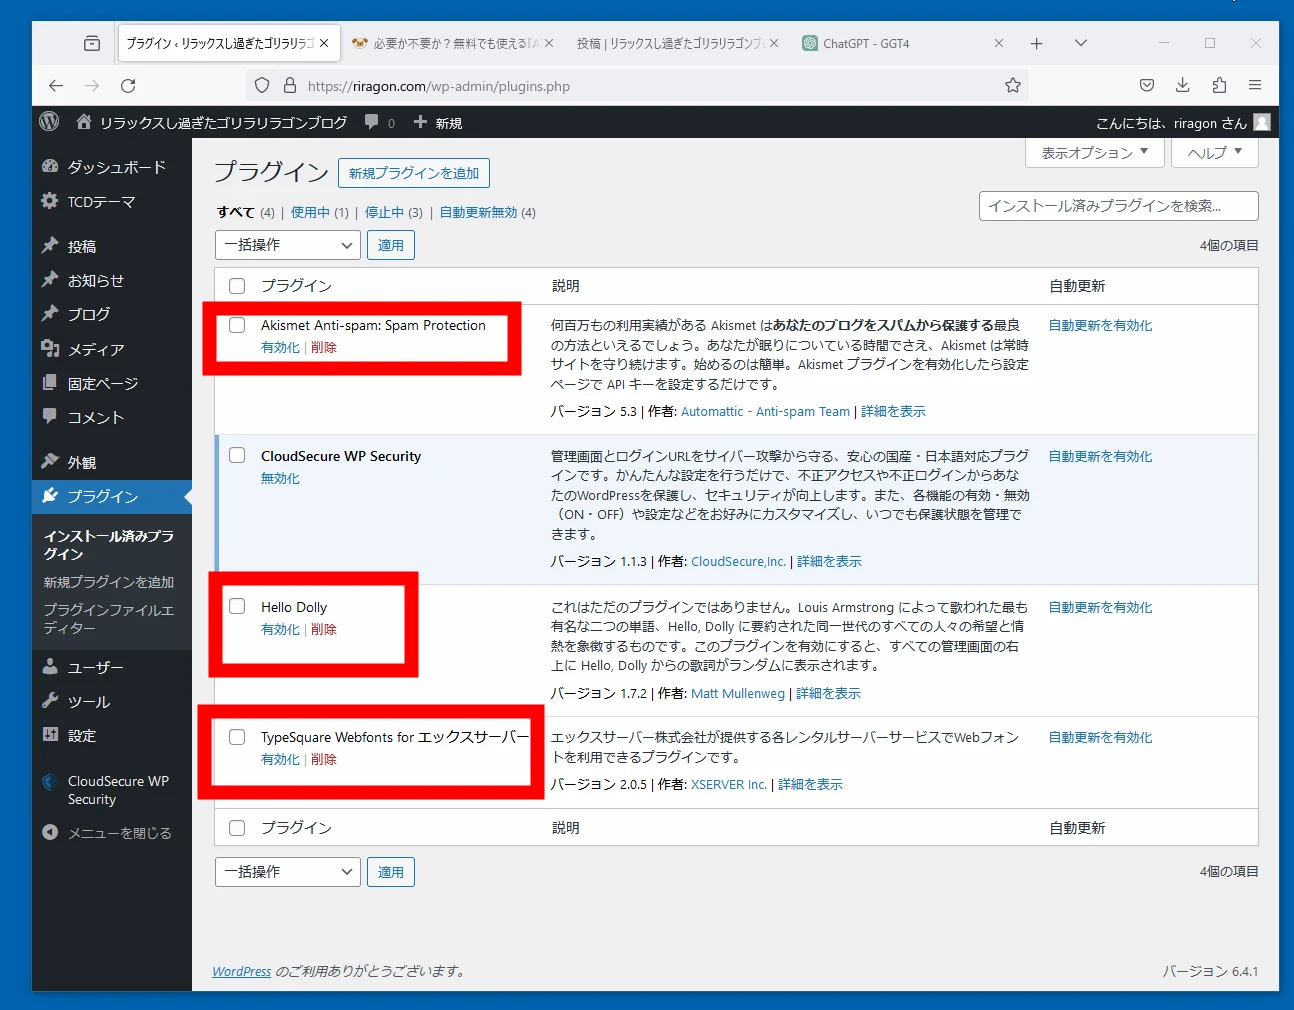Switch to the ChatGPT browser tab

tap(866, 44)
